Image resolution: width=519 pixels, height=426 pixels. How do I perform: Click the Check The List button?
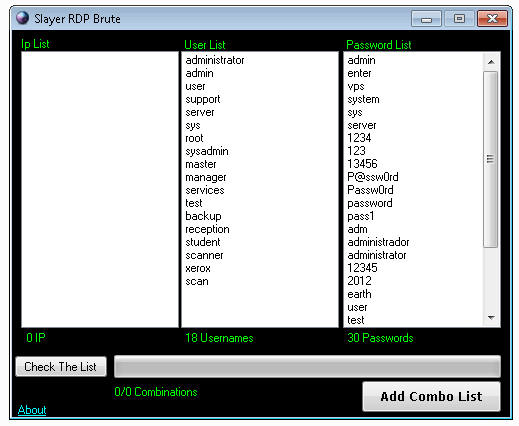click(x=61, y=367)
